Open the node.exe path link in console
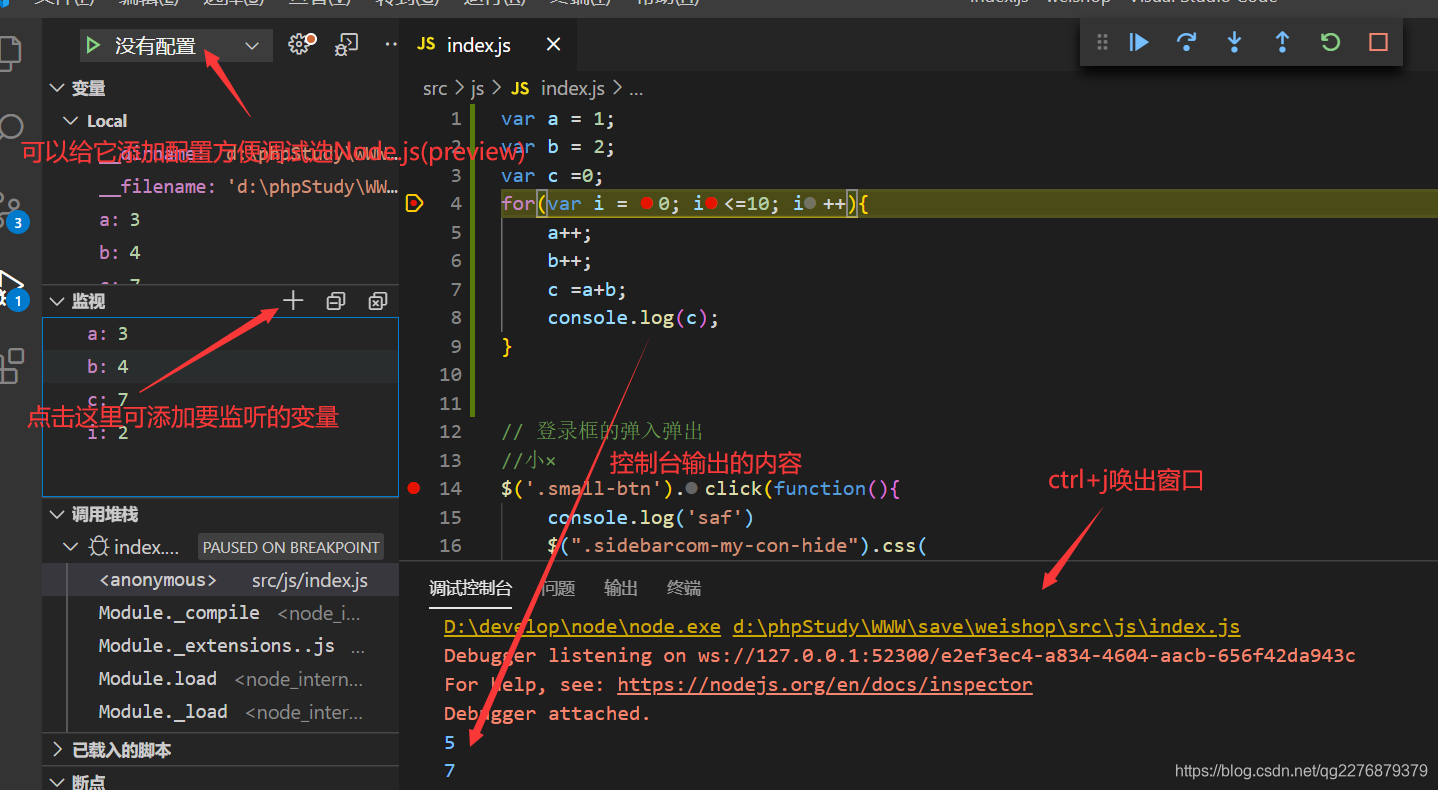The height and width of the screenshot is (790, 1438). 582,627
